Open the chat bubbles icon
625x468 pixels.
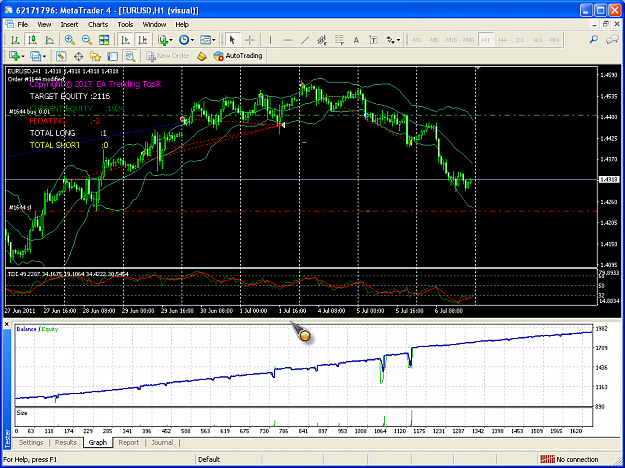tap(611, 39)
